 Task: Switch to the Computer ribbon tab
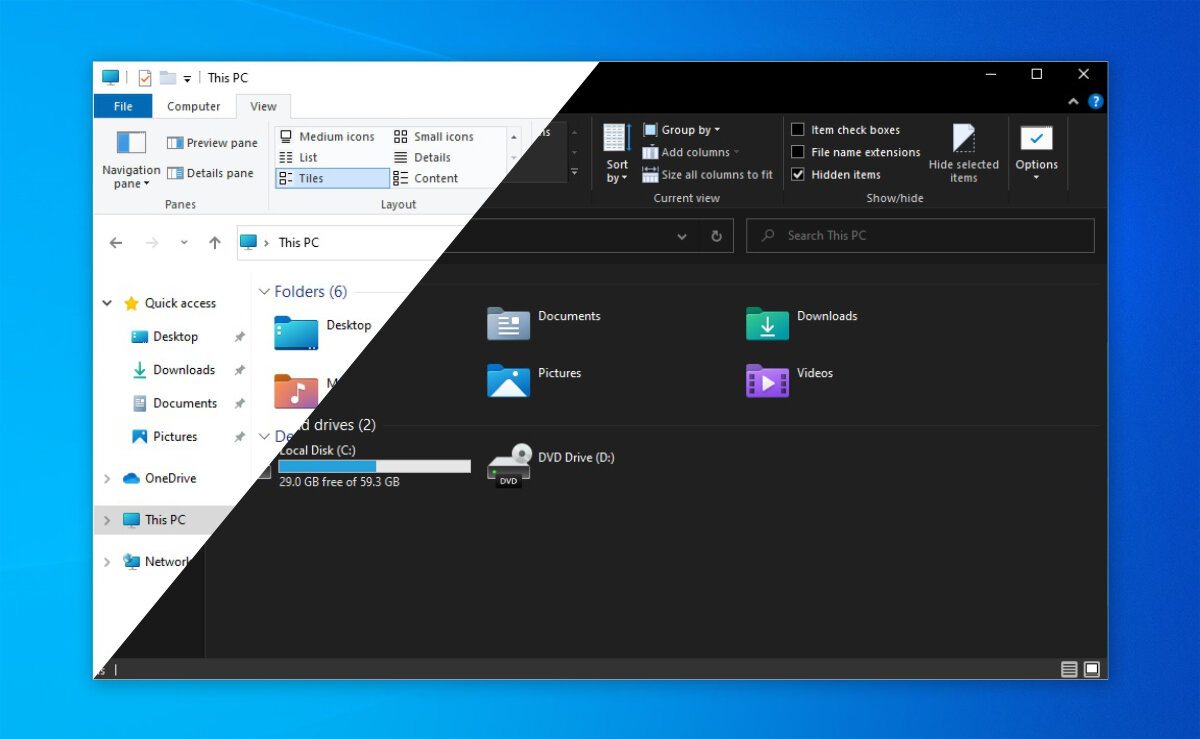coord(194,107)
